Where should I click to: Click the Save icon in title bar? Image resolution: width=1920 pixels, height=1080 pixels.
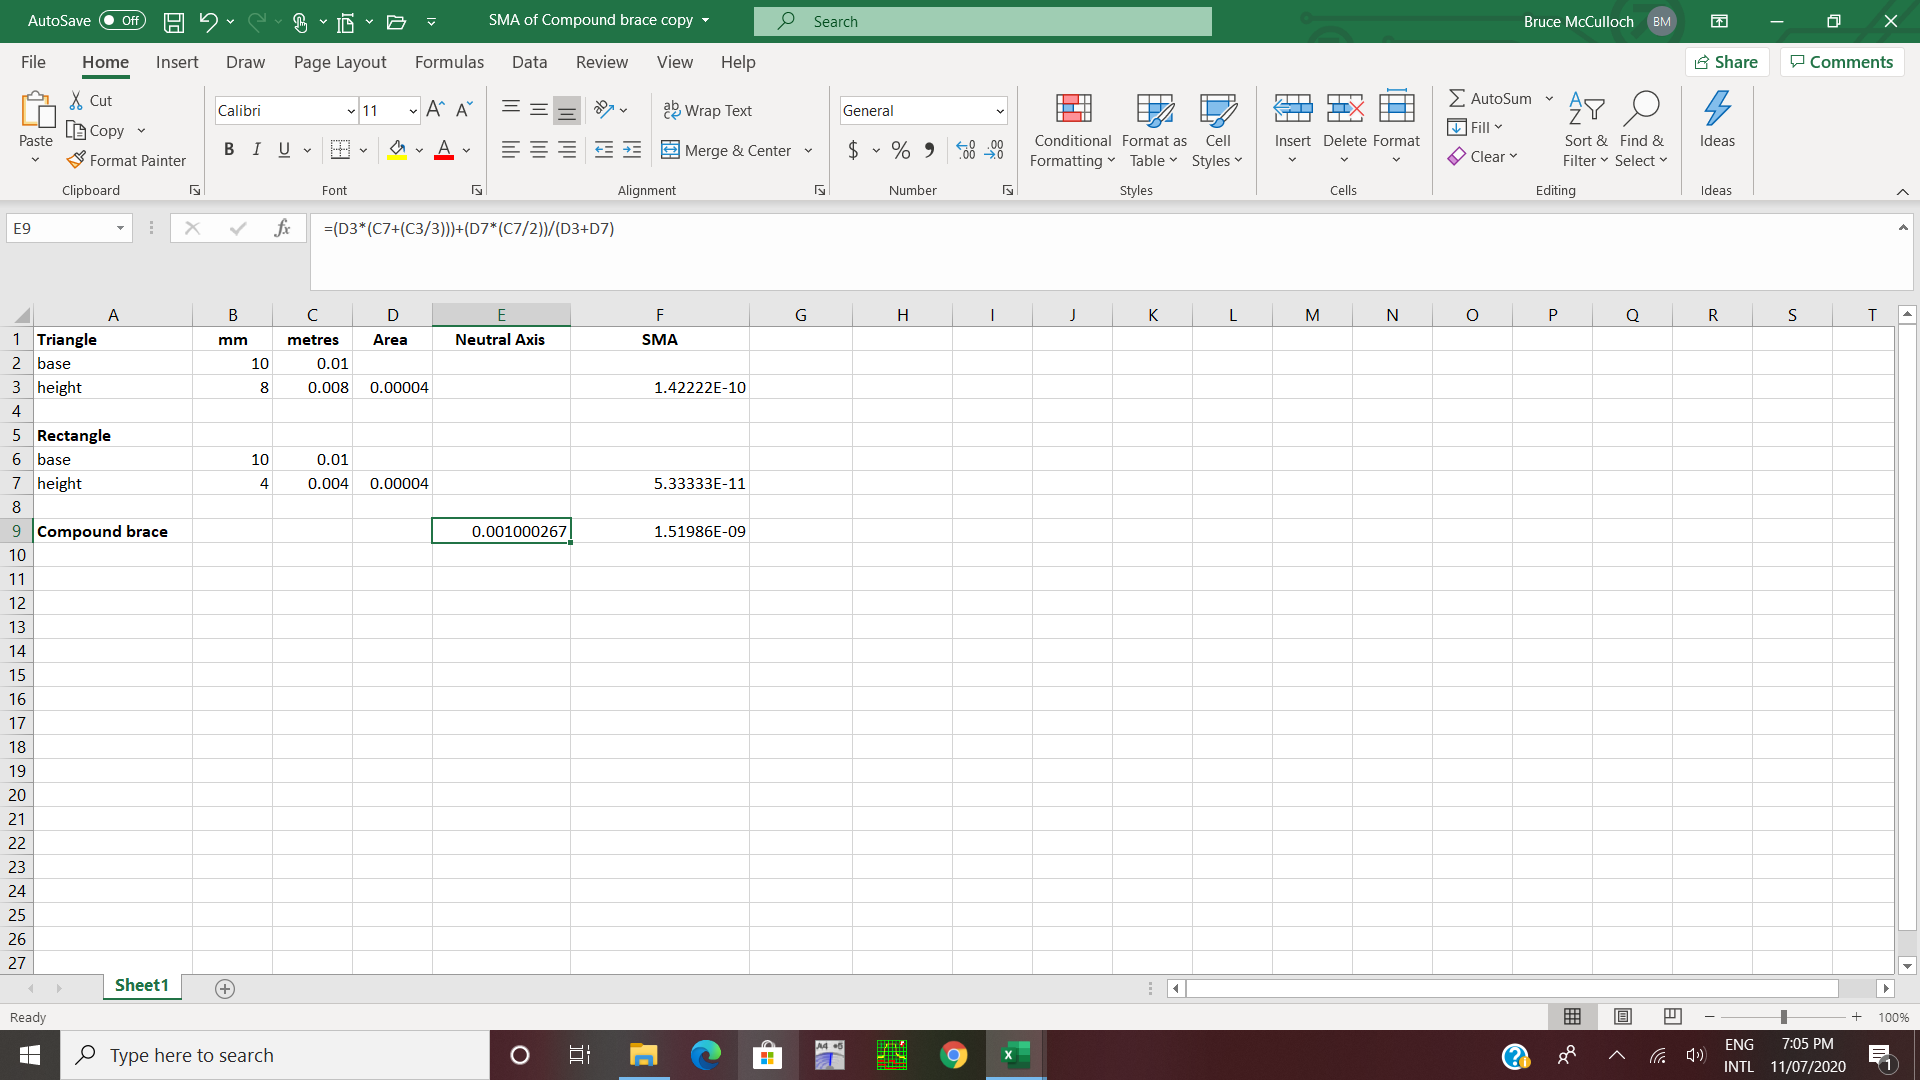point(173,21)
